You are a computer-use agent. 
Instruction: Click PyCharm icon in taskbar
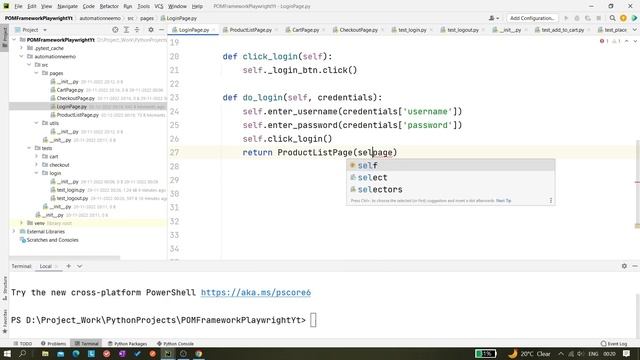(x=168, y=353)
